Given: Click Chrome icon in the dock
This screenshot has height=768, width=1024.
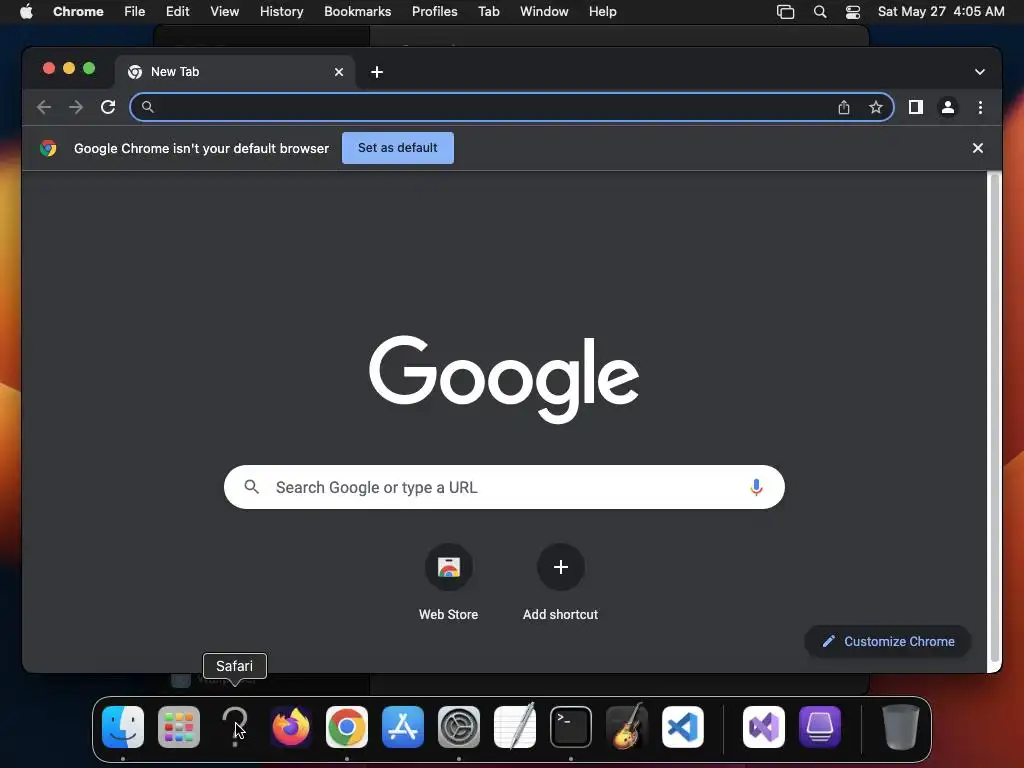Looking at the screenshot, I should coord(347,727).
